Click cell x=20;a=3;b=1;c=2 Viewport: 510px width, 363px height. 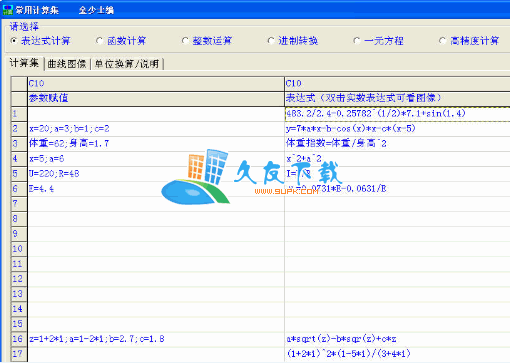(x=156, y=129)
